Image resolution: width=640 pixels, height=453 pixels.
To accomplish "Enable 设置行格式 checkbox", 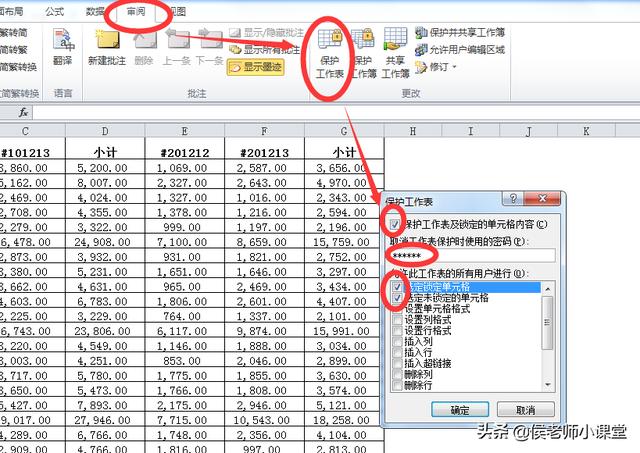I will pos(397,331).
